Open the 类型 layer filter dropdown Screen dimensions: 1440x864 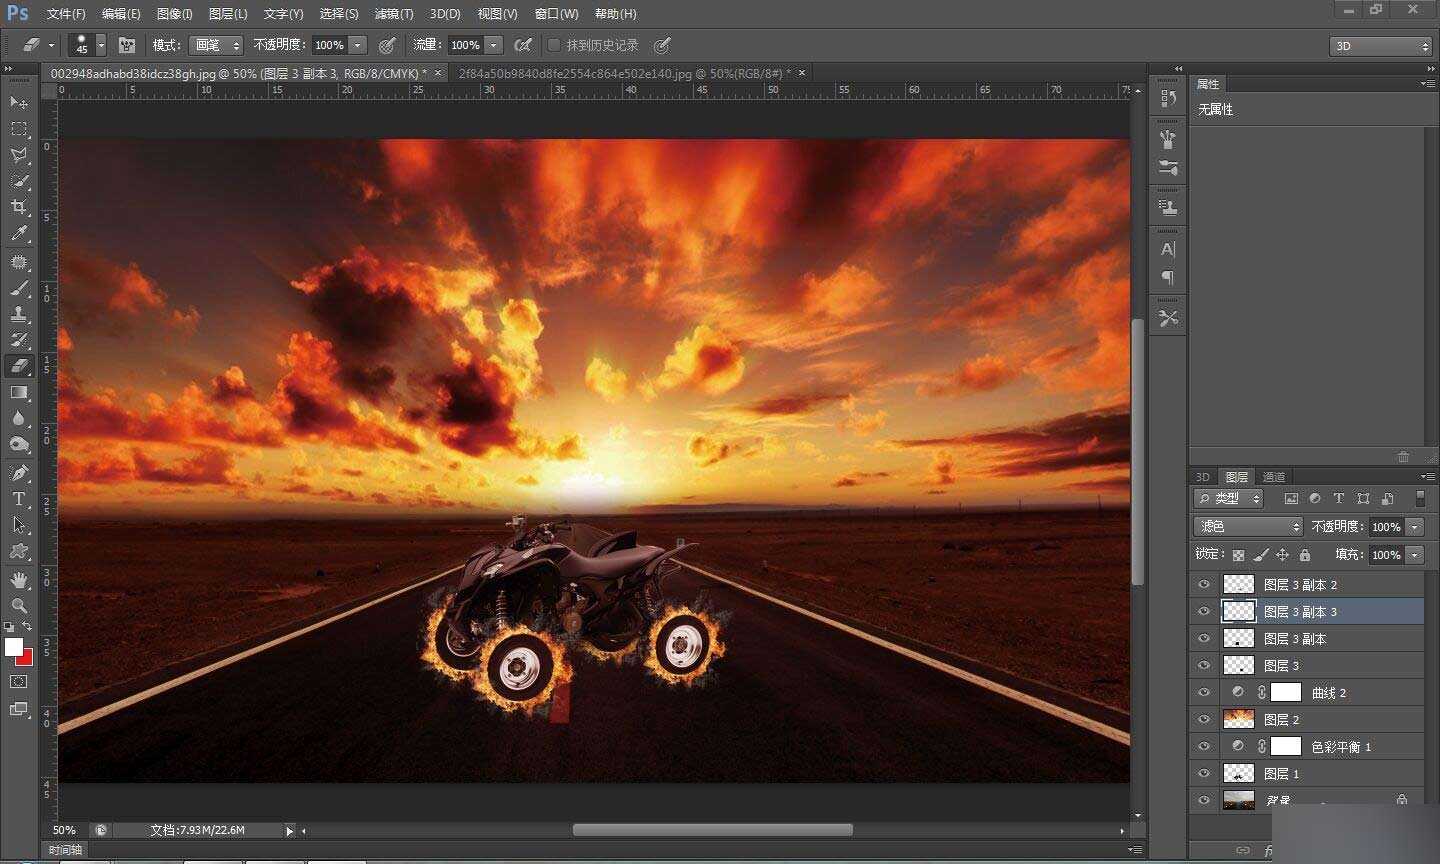point(1229,498)
